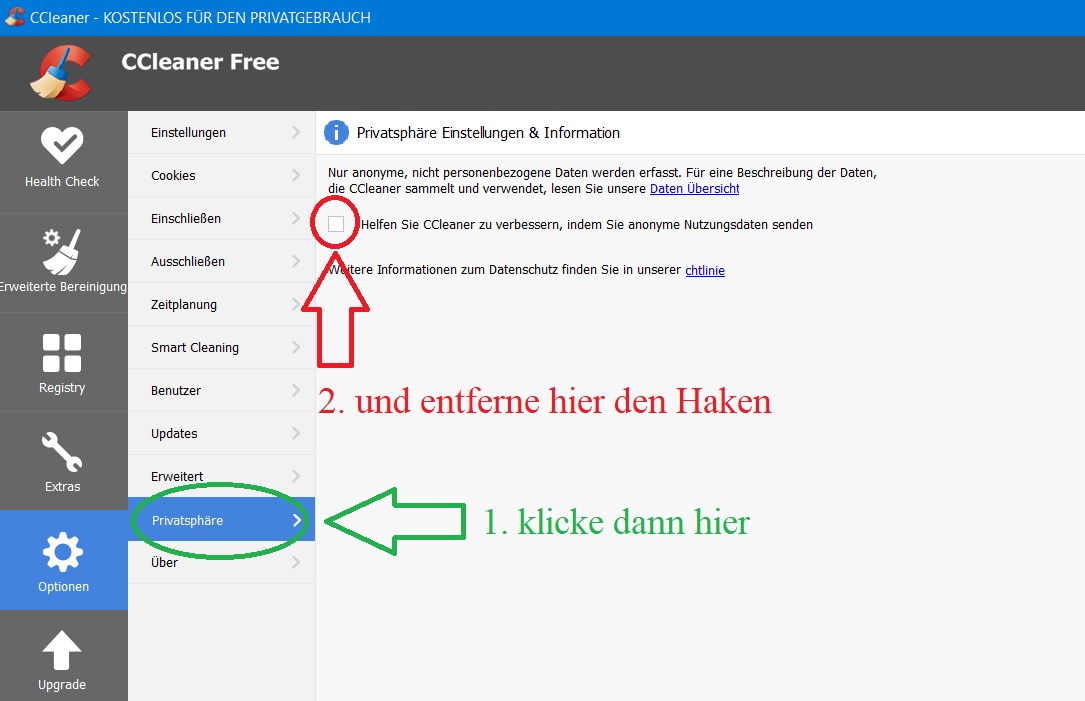Open Erweiterte Bereinigung broom icon
Image resolution: width=1085 pixels, height=701 pixels.
(62, 252)
